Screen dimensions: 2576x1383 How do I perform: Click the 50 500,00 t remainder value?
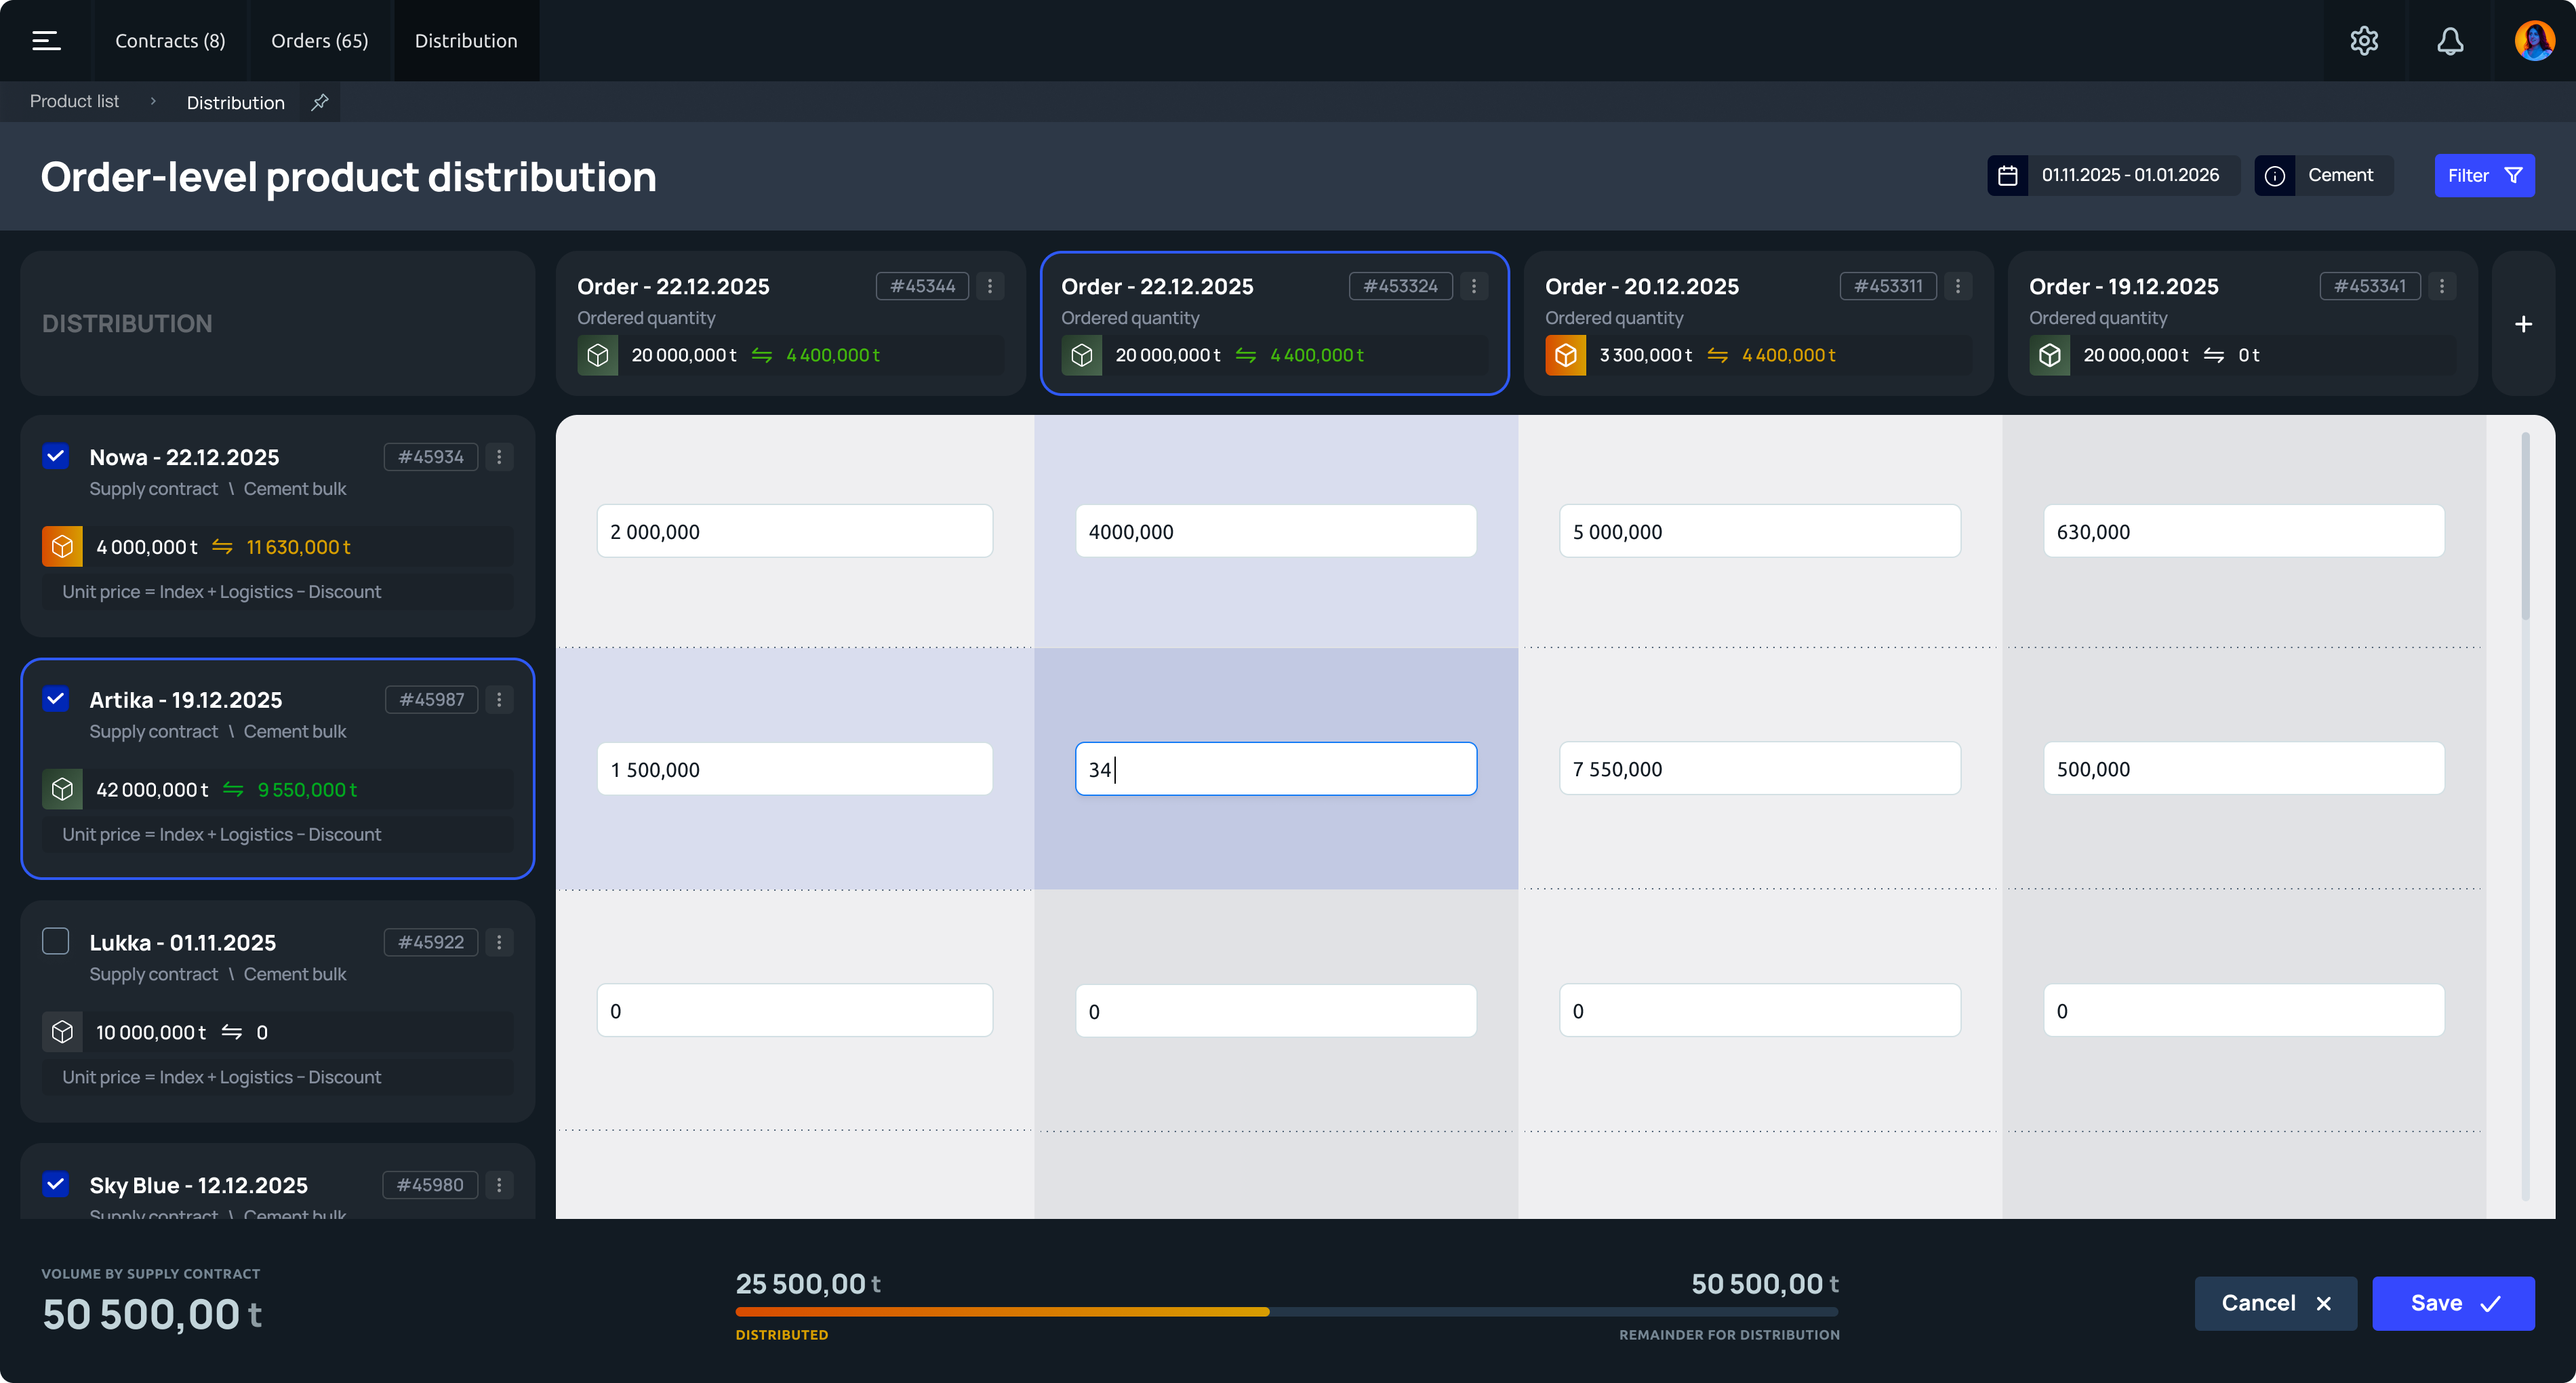(1764, 1284)
